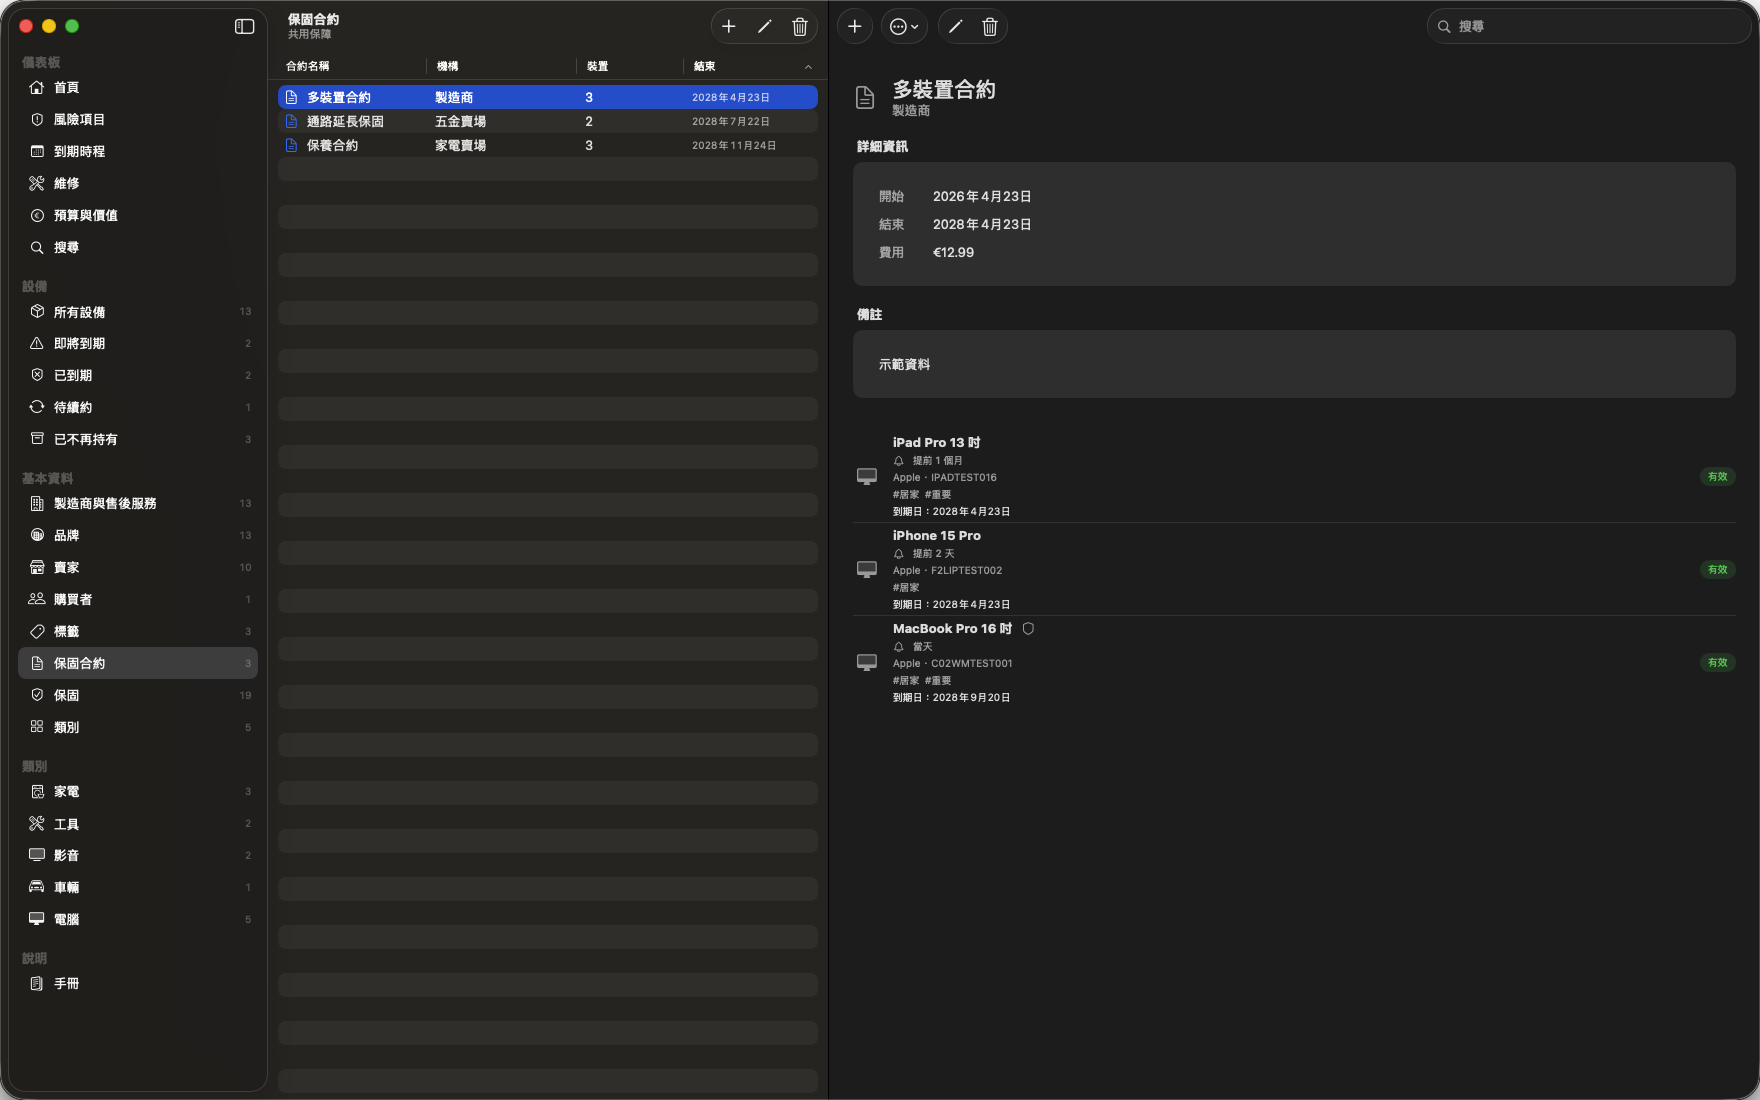Select 保固 in the sidebar
1760x1100 pixels.
(x=138, y=696)
